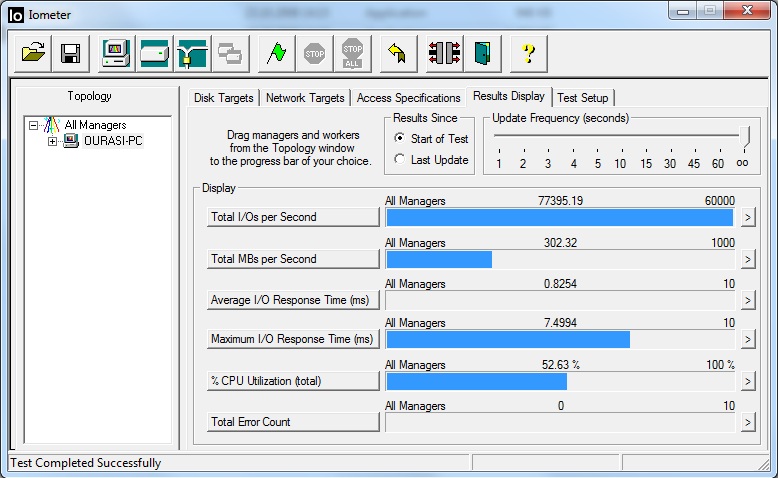Reset workers yellow arrow icon
This screenshot has height=478, width=779.
point(398,53)
